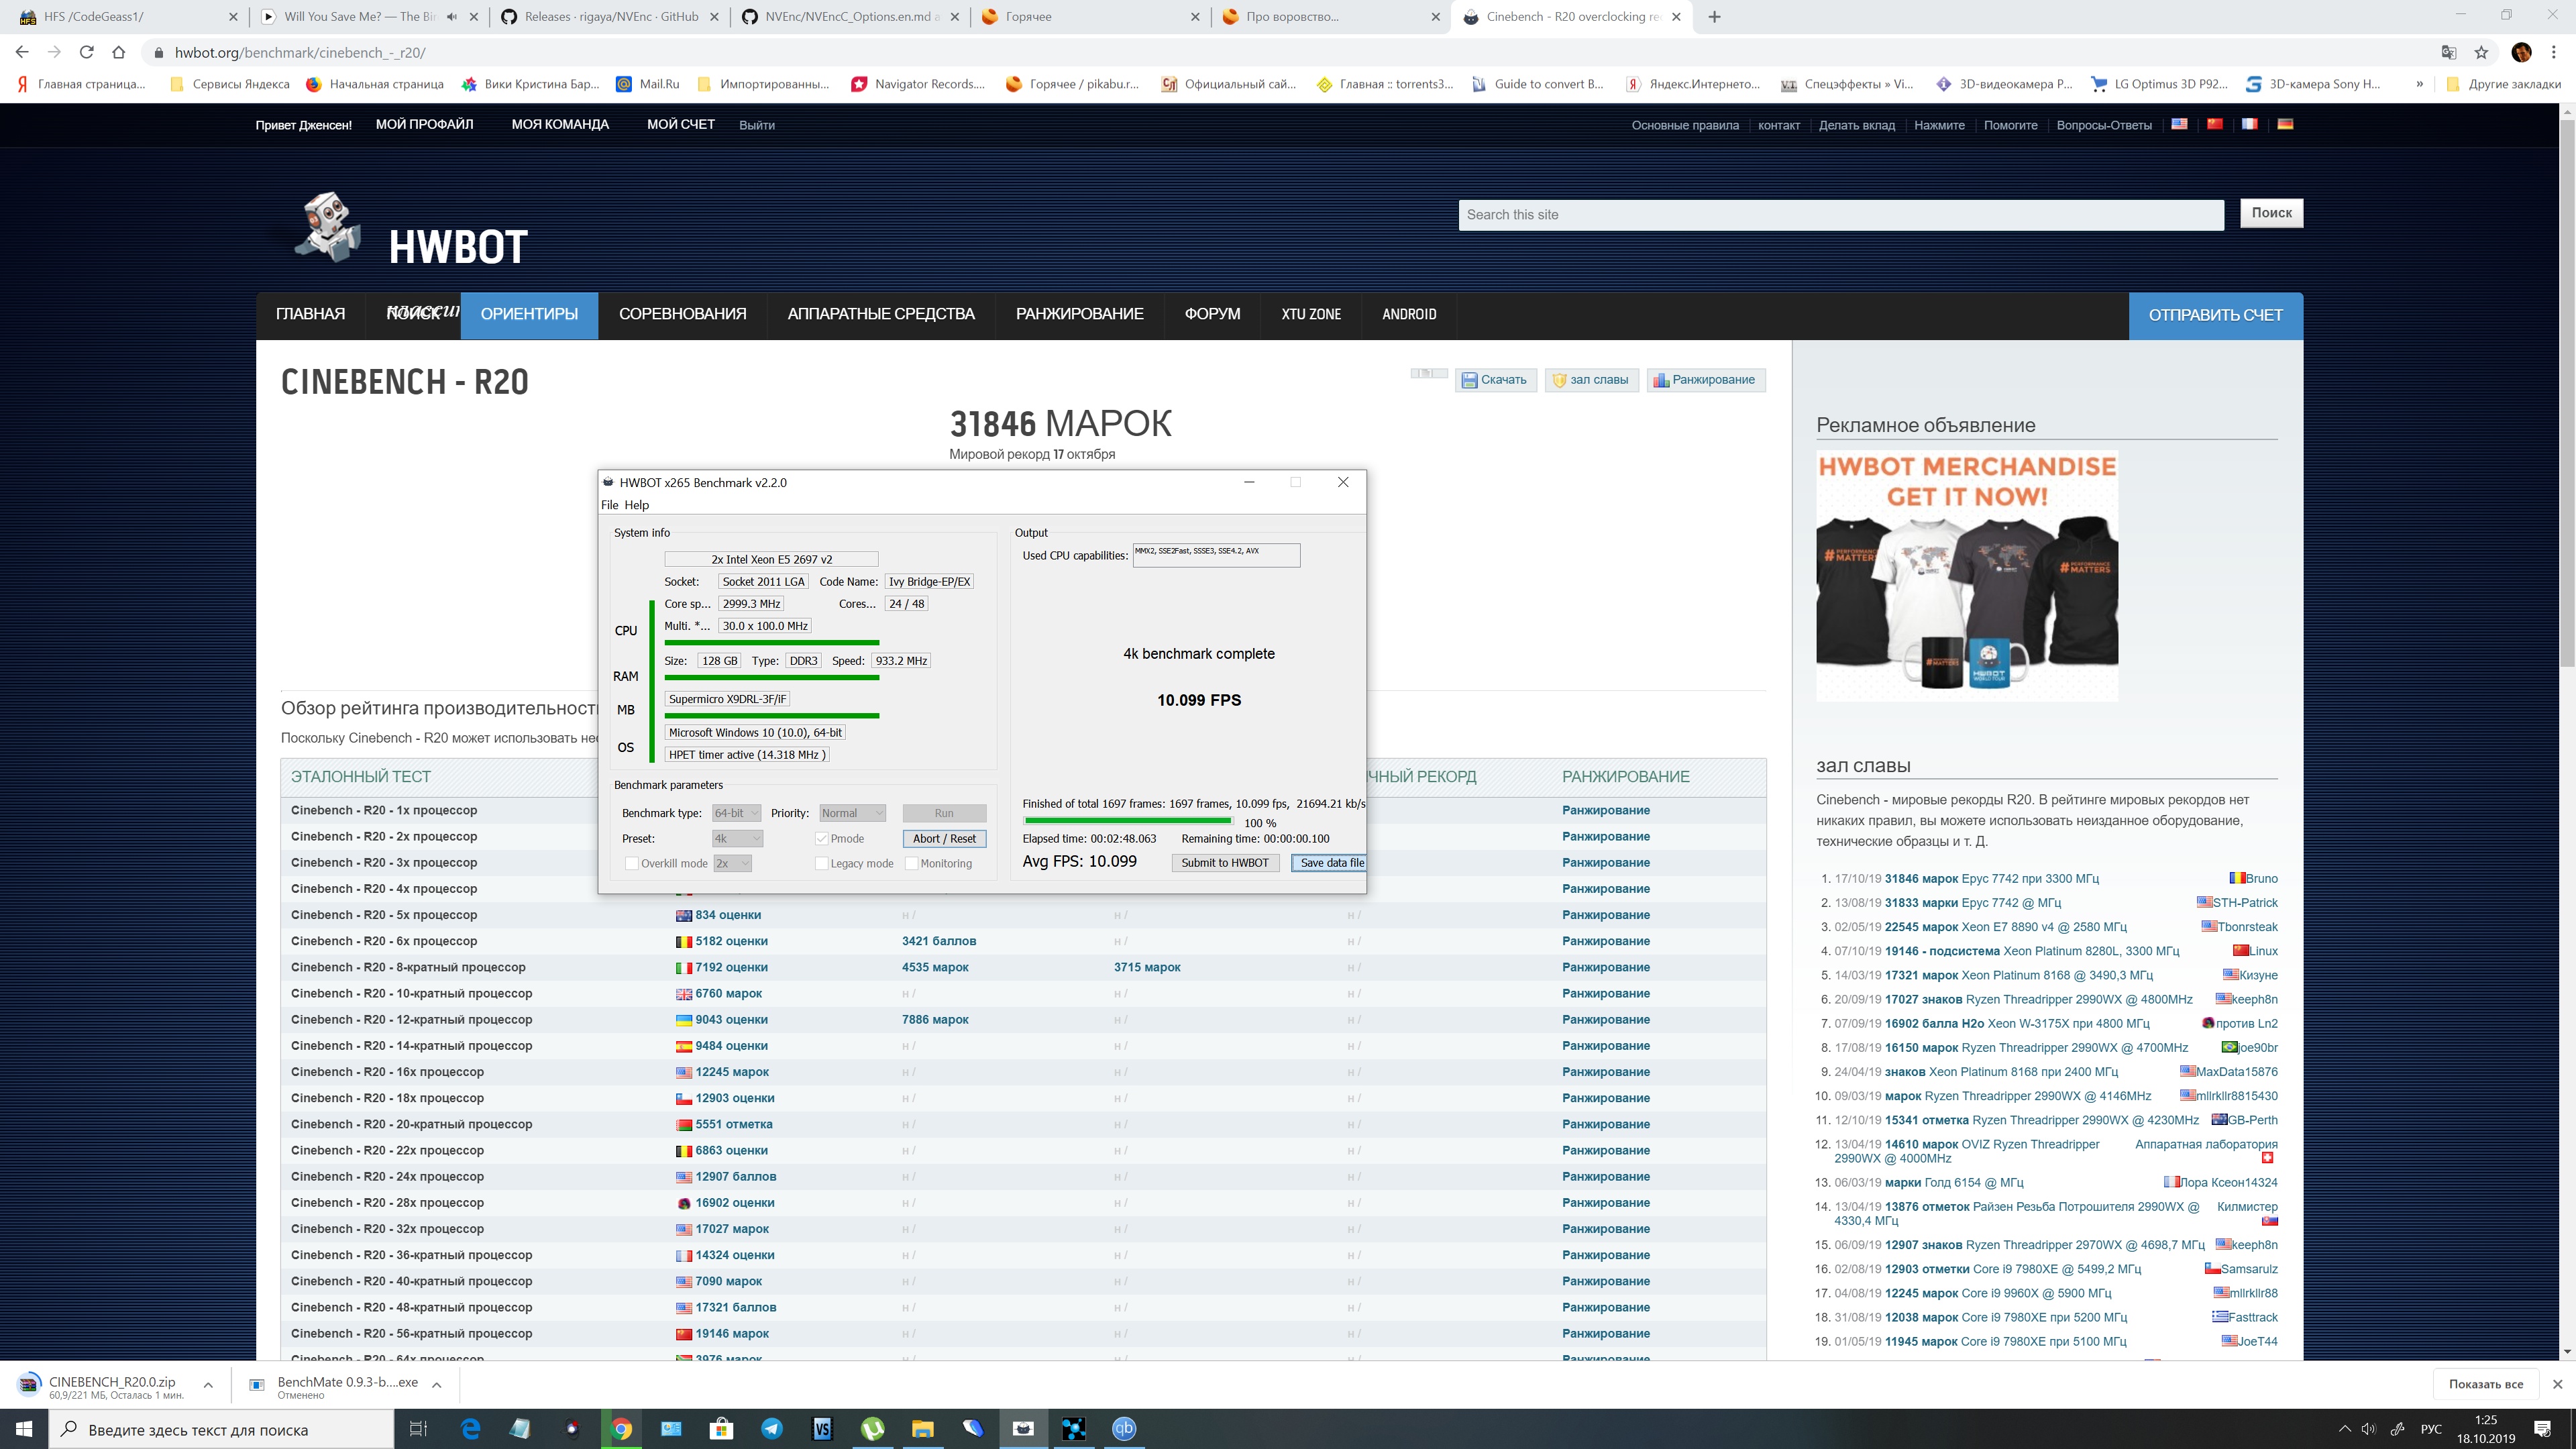Open the зал славы button
This screenshot has width=2576, height=1449.
click(x=1591, y=380)
